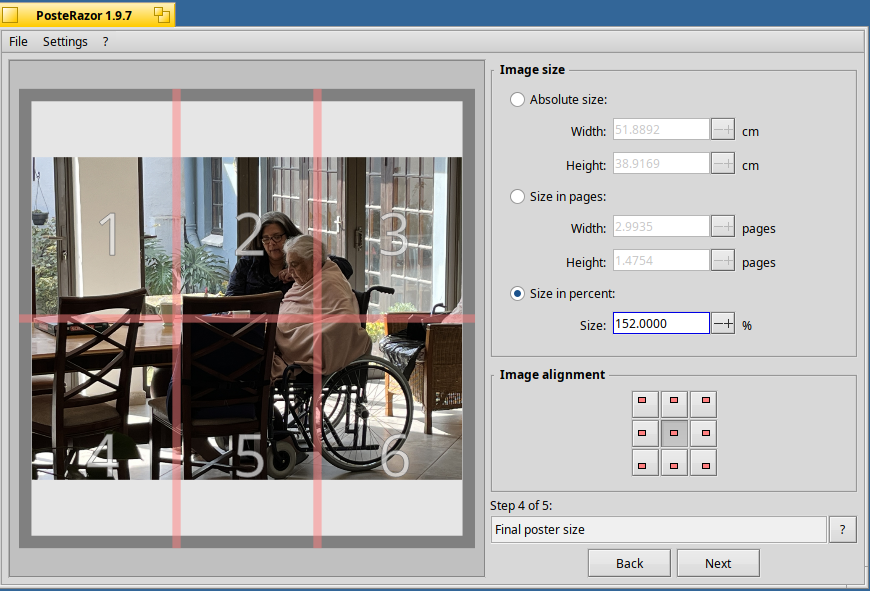Choose the Size in pages option

point(517,196)
